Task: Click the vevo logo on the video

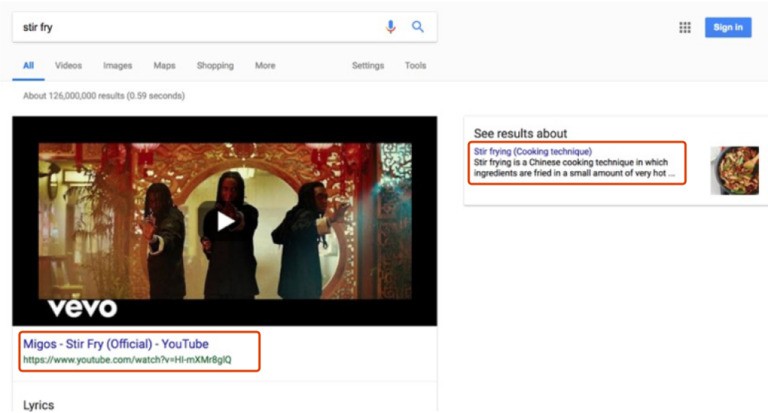Action: coord(83,307)
